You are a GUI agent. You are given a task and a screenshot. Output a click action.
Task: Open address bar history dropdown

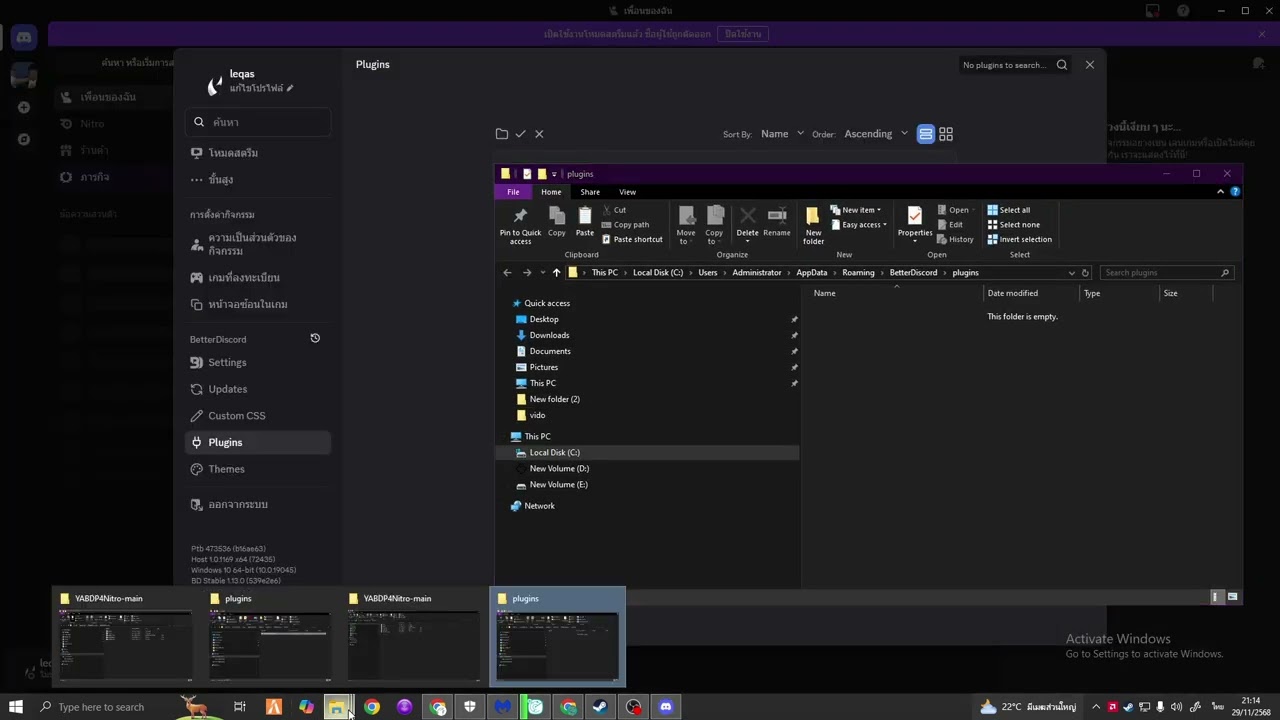pos(1072,273)
